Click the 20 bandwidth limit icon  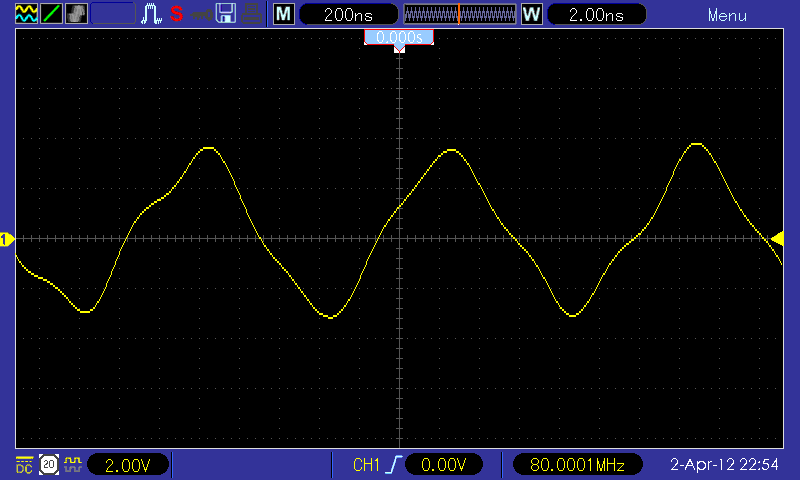[49, 464]
